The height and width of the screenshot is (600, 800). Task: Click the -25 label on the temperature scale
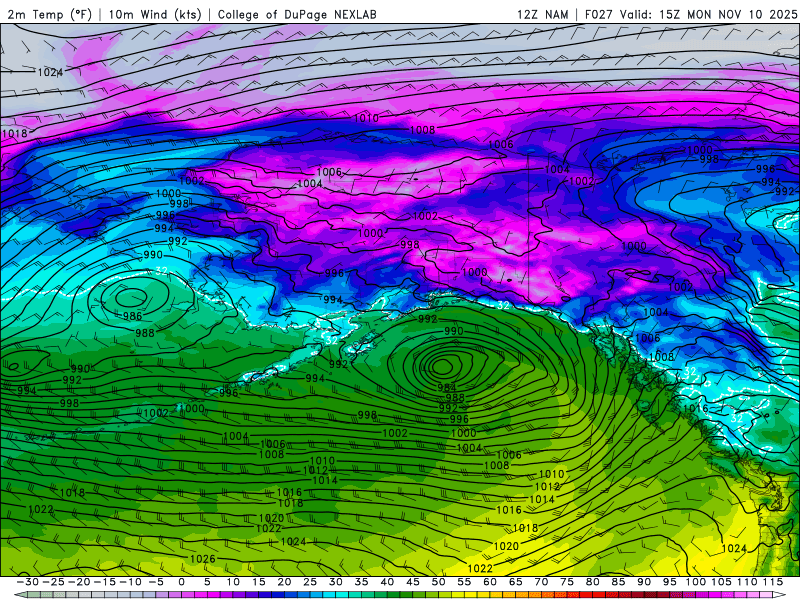click(x=53, y=582)
